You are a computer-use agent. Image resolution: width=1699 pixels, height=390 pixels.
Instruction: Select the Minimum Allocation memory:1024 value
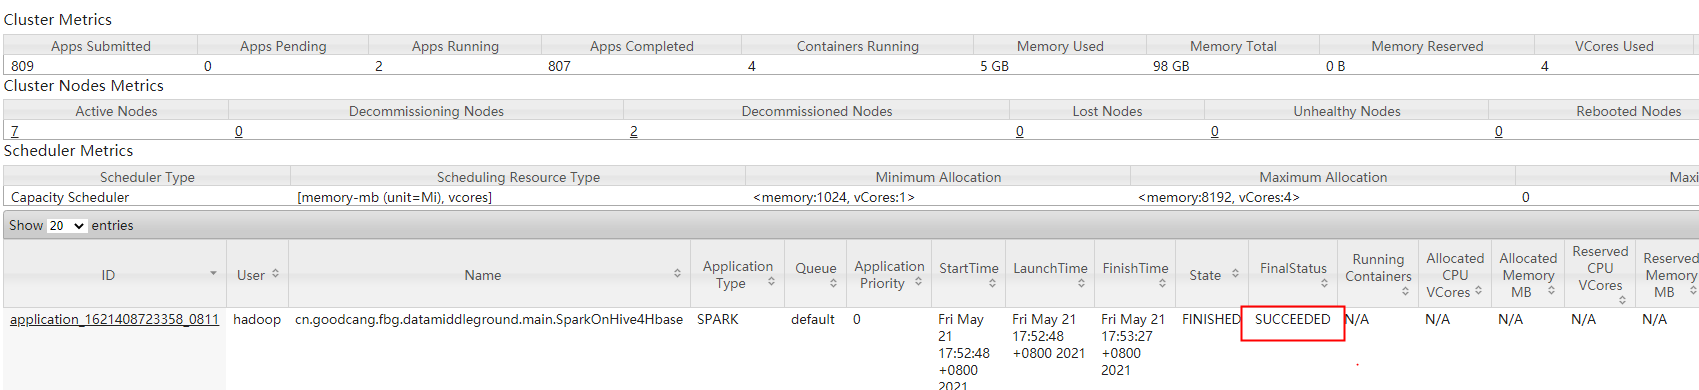tap(834, 197)
